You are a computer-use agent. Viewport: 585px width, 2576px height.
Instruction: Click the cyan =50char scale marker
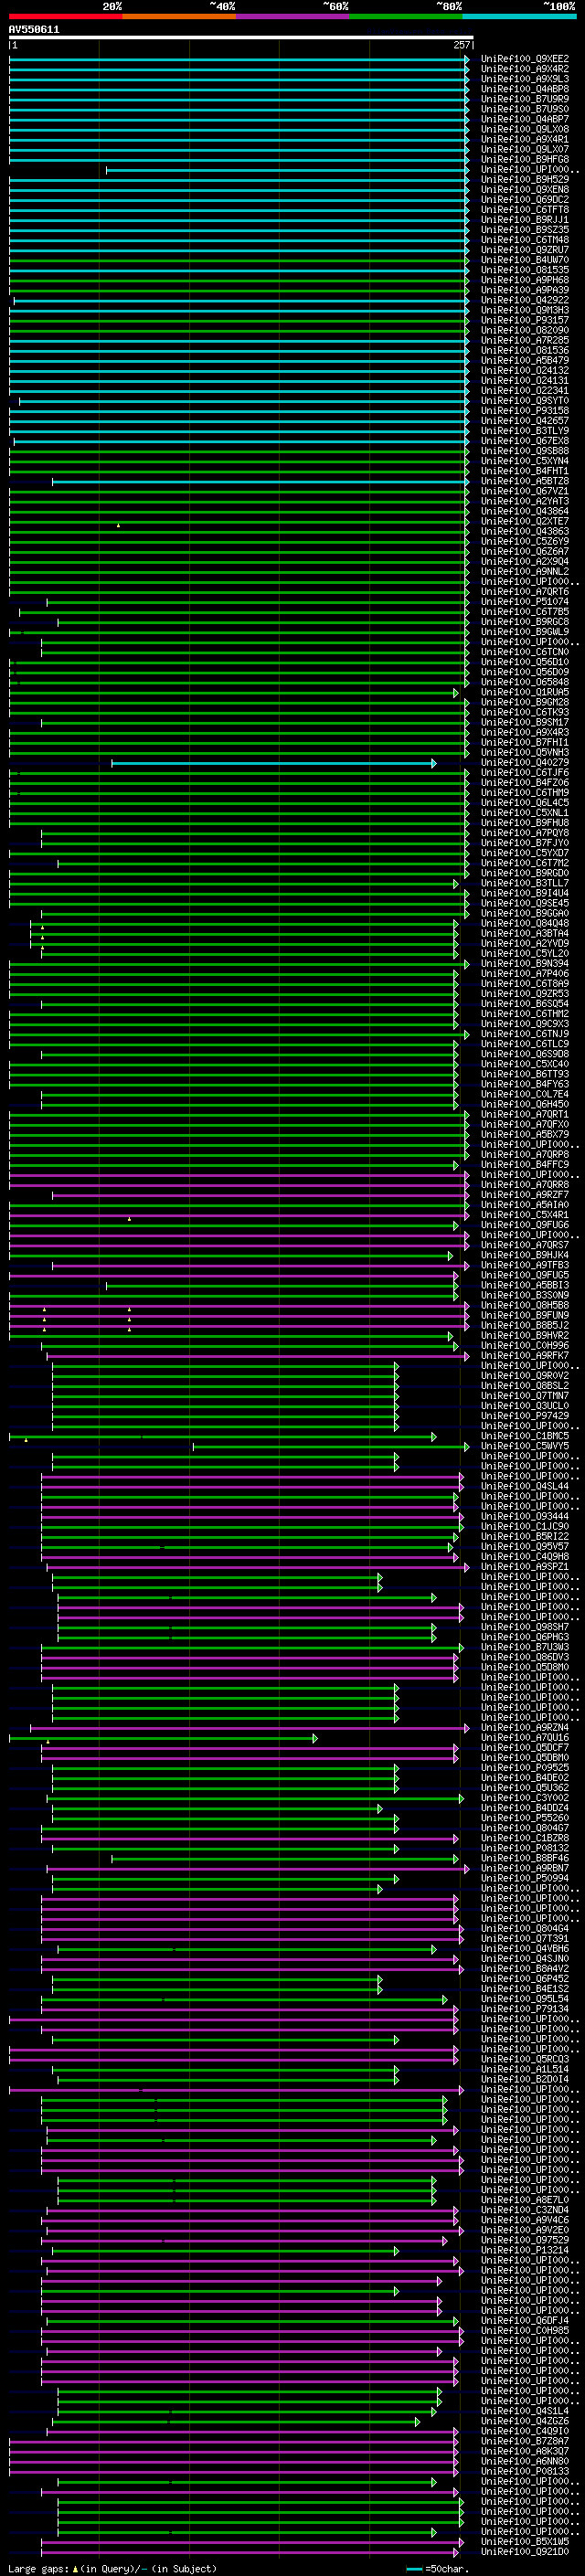[414, 2568]
